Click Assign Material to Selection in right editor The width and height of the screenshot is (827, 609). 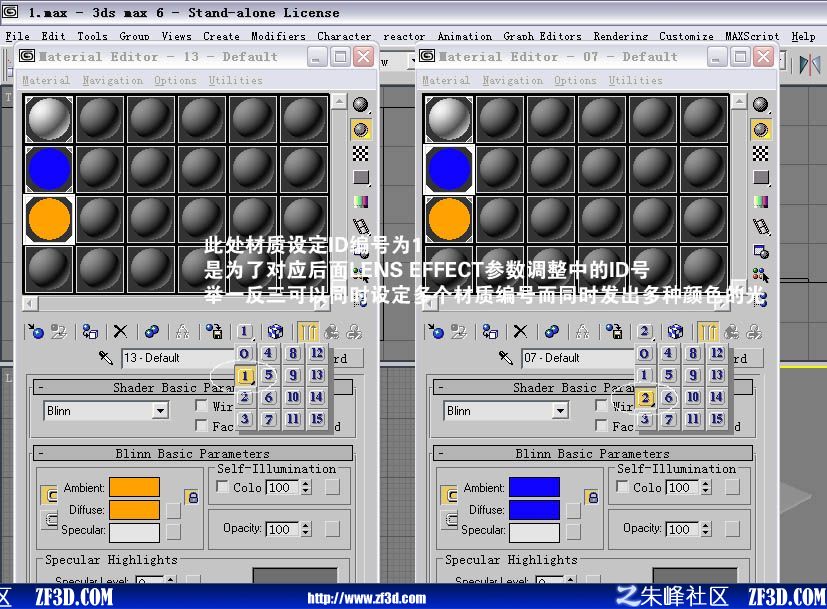pyautogui.click(x=490, y=332)
